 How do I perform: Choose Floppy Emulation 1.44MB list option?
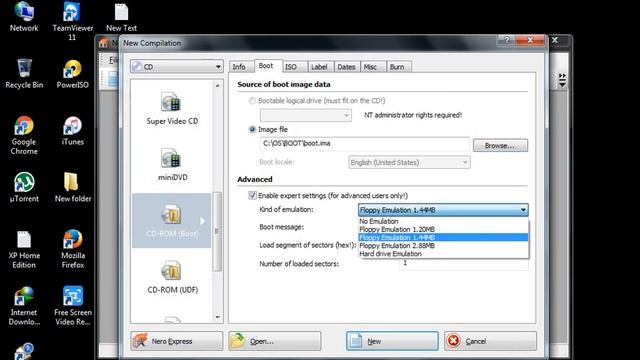[x=443, y=238]
